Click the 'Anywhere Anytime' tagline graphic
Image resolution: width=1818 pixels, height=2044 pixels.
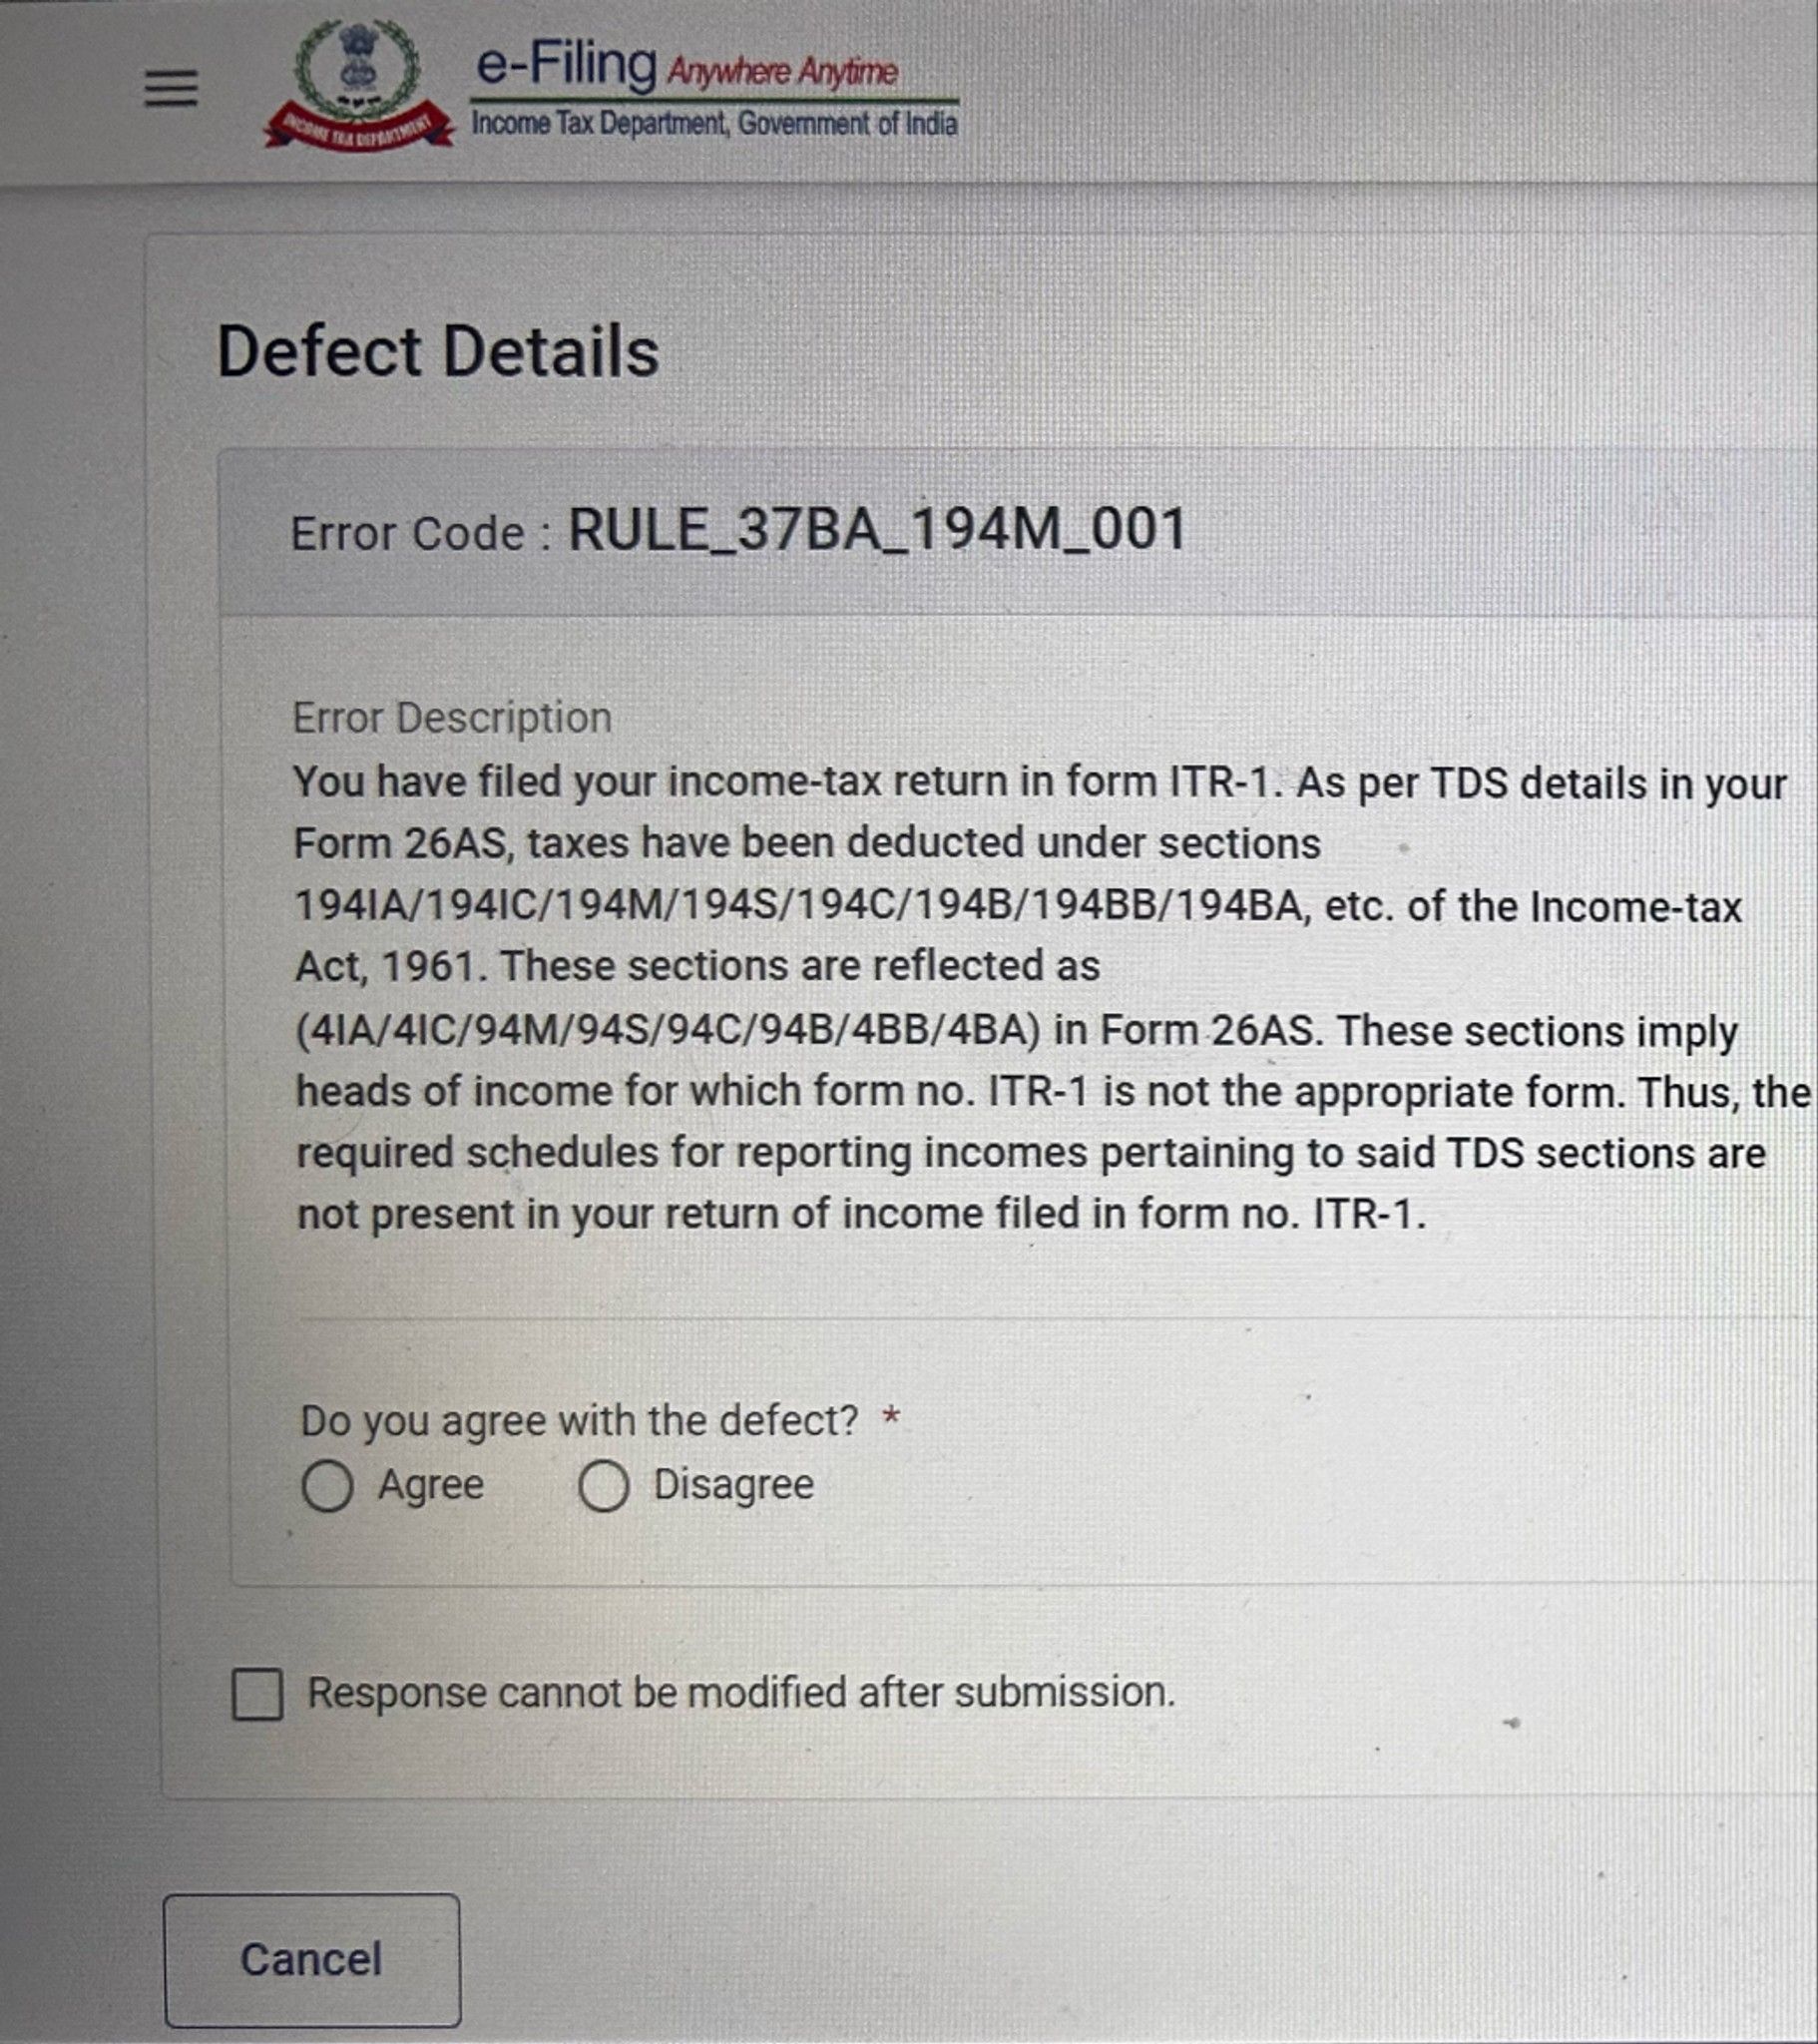(x=785, y=72)
